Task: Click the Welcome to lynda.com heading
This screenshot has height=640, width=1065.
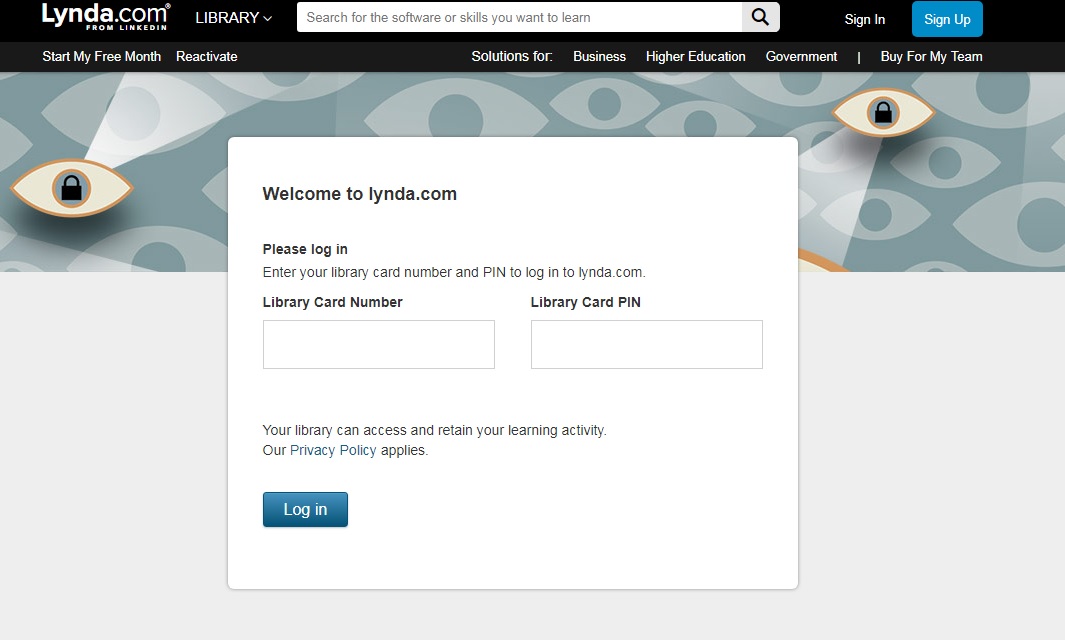Action: 359,194
